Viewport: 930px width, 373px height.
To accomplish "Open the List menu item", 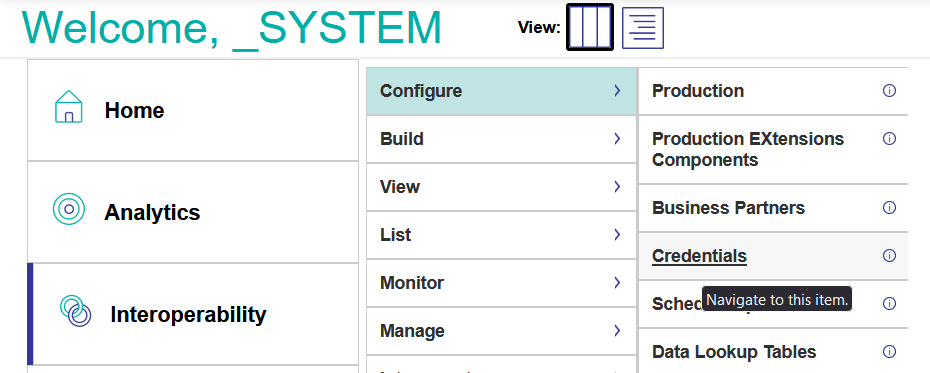I will (502, 235).
